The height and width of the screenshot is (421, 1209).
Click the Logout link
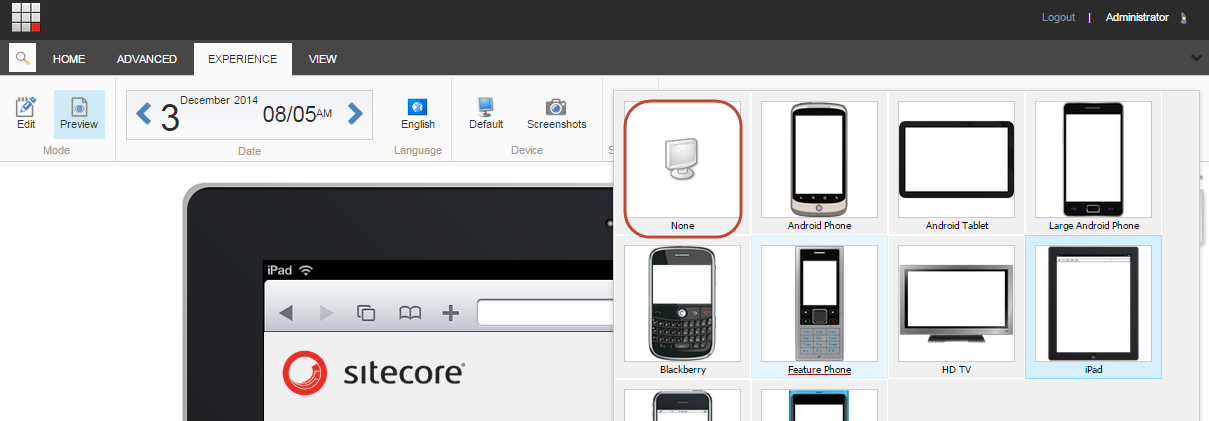point(1058,17)
